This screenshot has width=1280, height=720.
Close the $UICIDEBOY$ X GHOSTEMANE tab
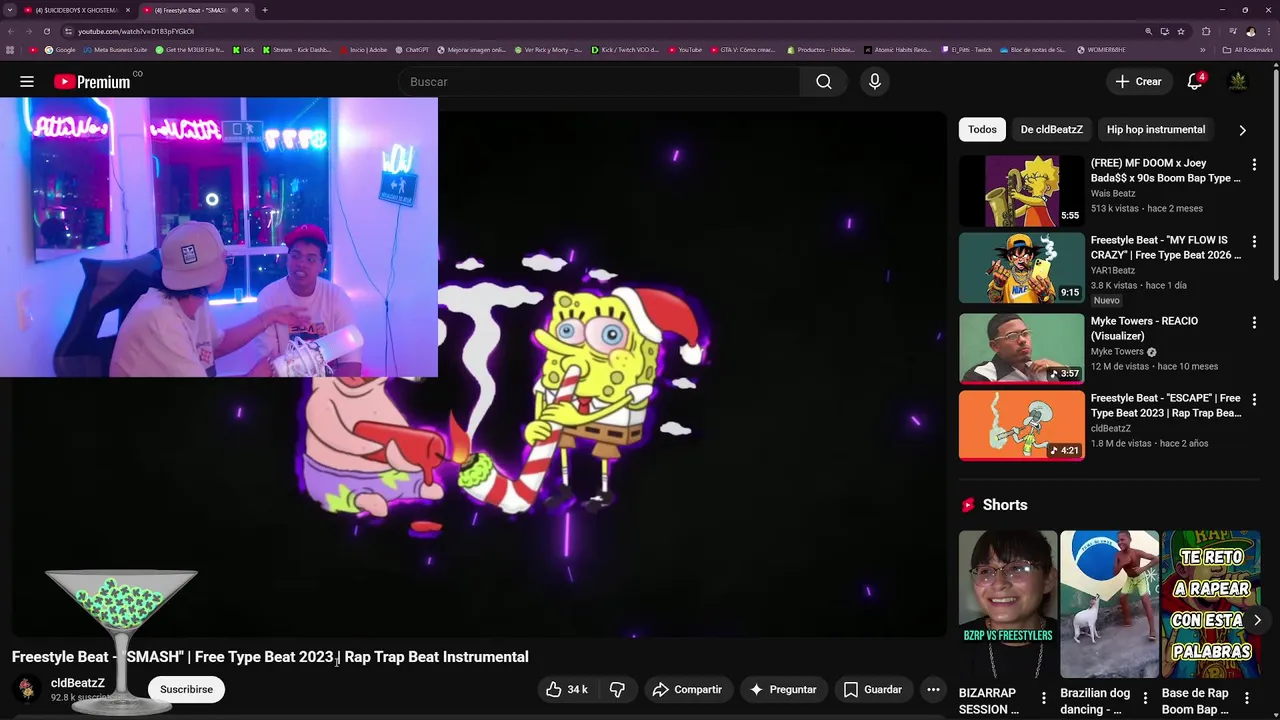127,10
